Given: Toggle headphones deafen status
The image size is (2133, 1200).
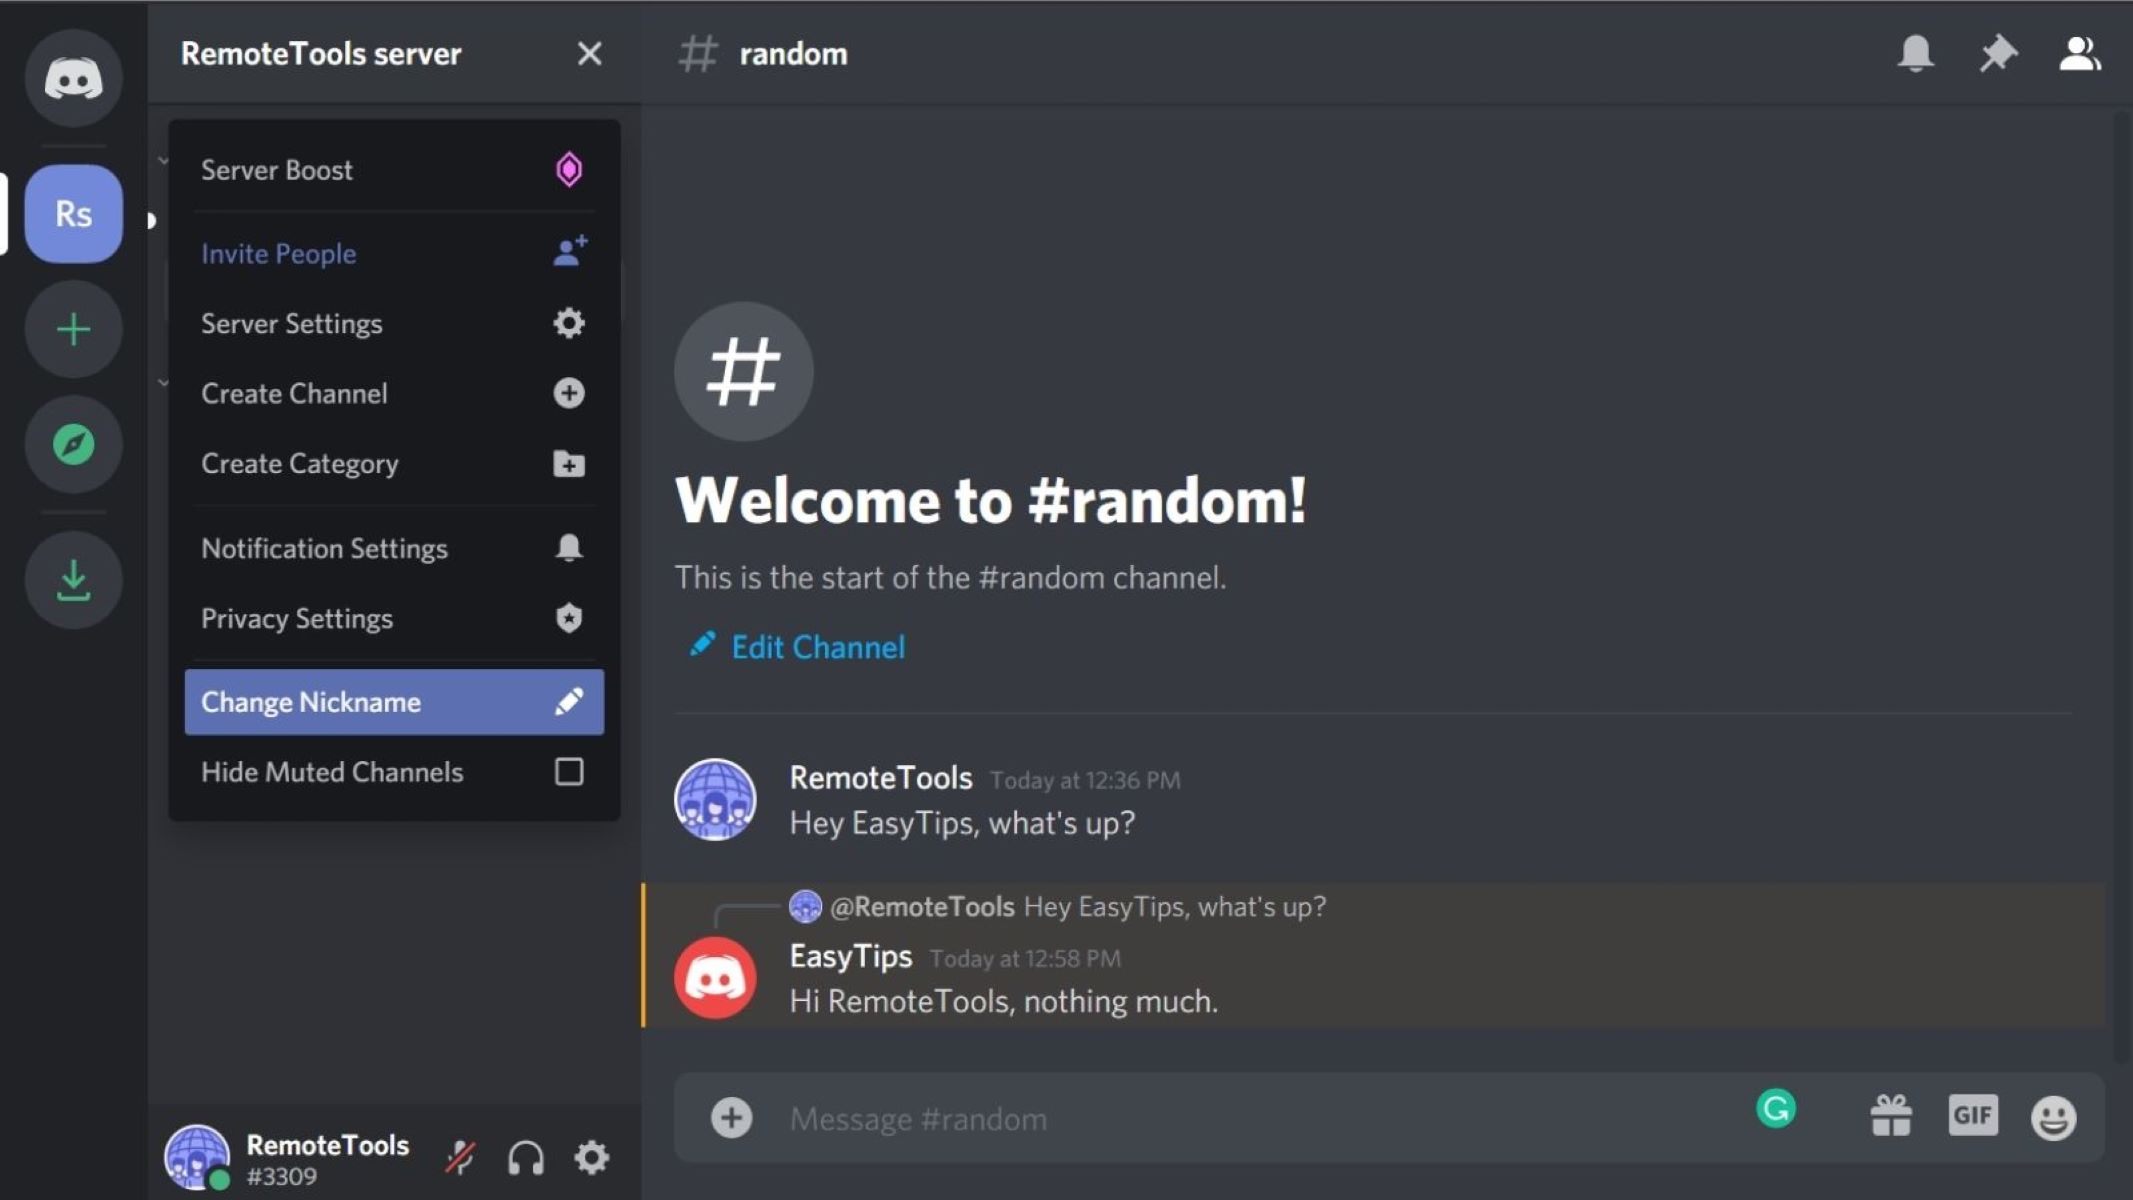Looking at the screenshot, I should click(524, 1158).
